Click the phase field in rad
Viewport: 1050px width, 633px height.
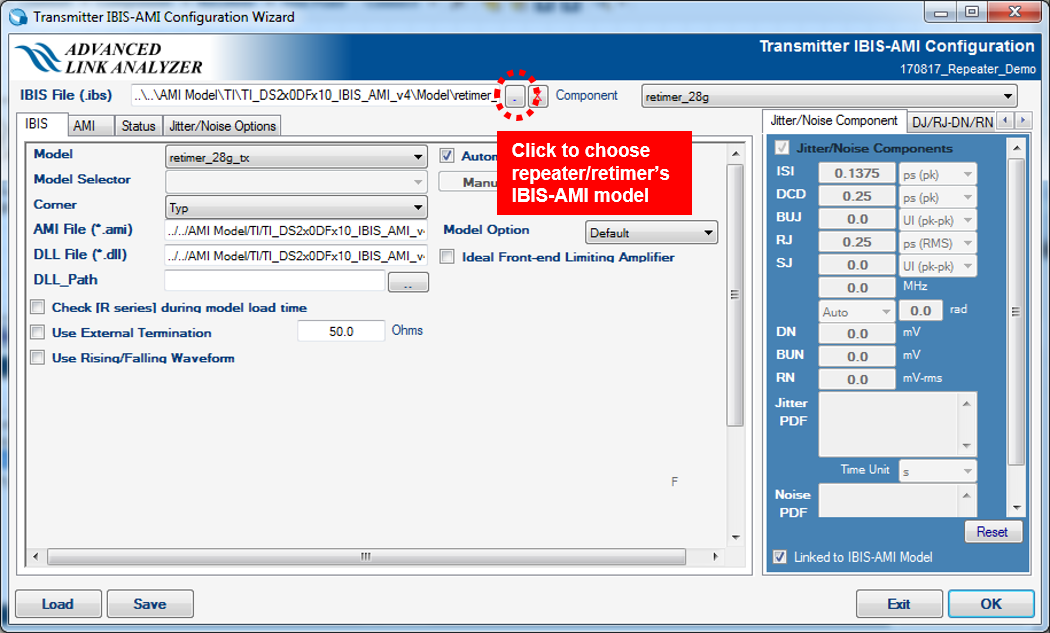click(921, 311)
